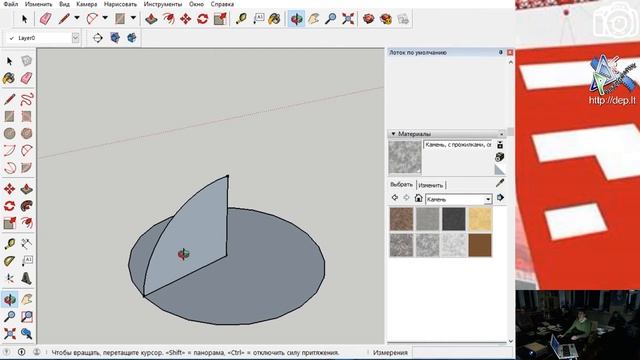Viewport: 640px width, 360px height.
Task: Select the Protractor tool in the left palette
Action: pos(9,261)
